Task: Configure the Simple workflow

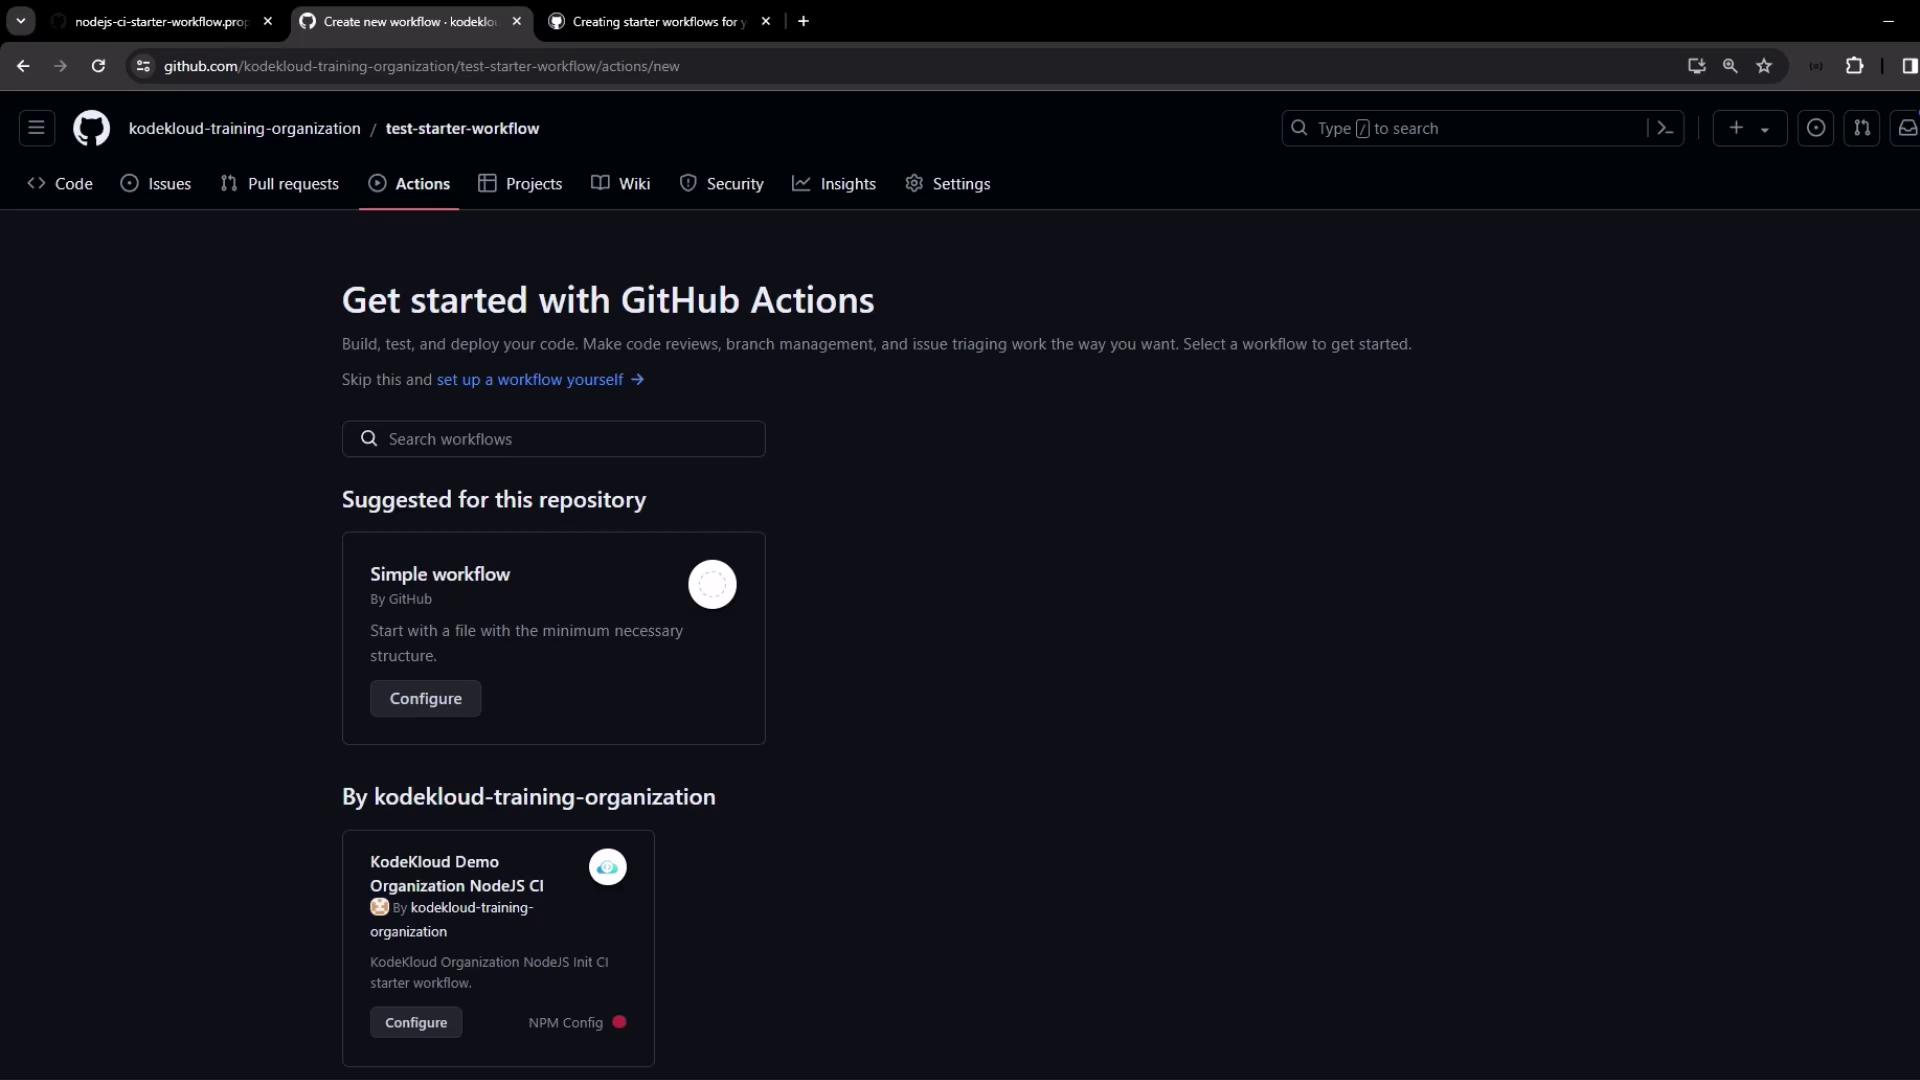Action: coord(425,699)
